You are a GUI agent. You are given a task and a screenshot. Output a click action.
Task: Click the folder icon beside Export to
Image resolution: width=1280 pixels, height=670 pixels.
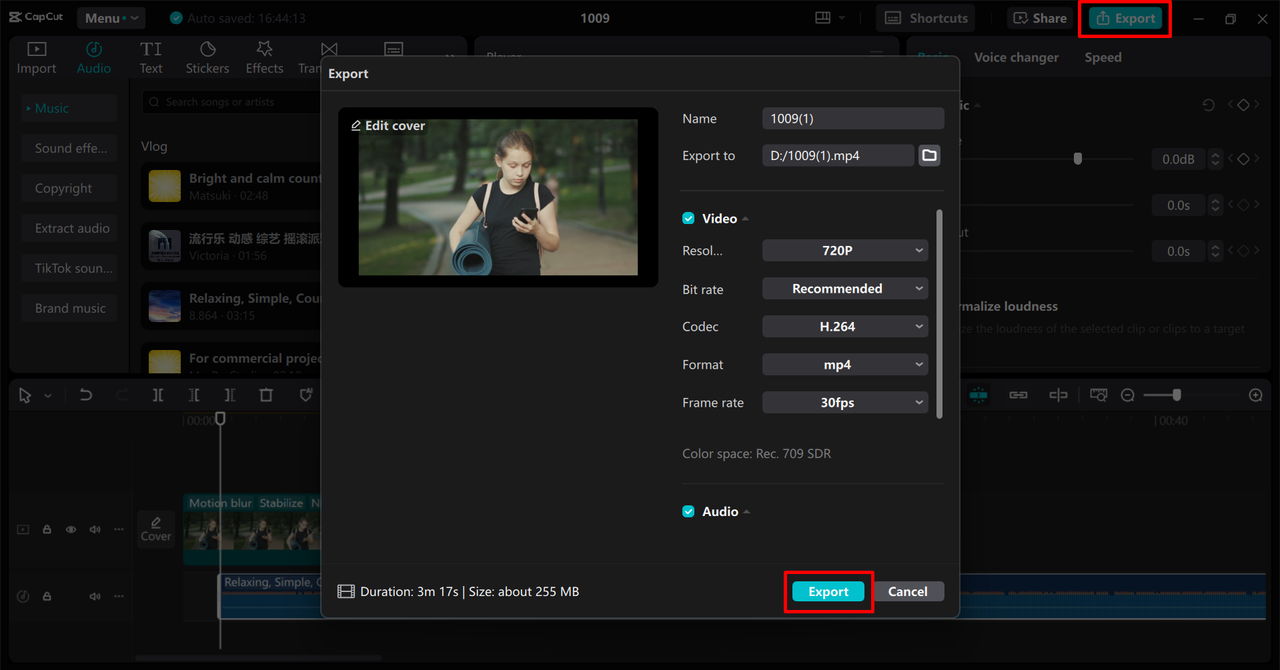point(930,155)
